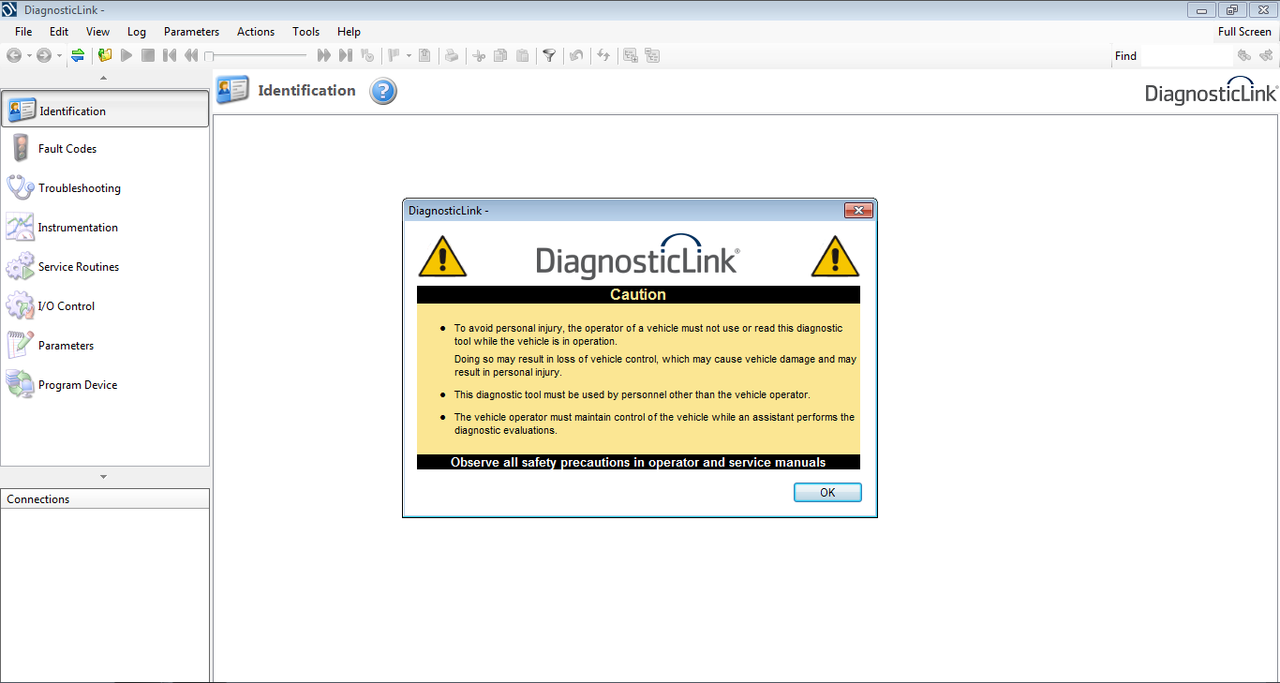This screenshot has height=683, width=1280.
Task: Click inside the Find search field
Action: pyautogui.click(x=1187, y=56)
